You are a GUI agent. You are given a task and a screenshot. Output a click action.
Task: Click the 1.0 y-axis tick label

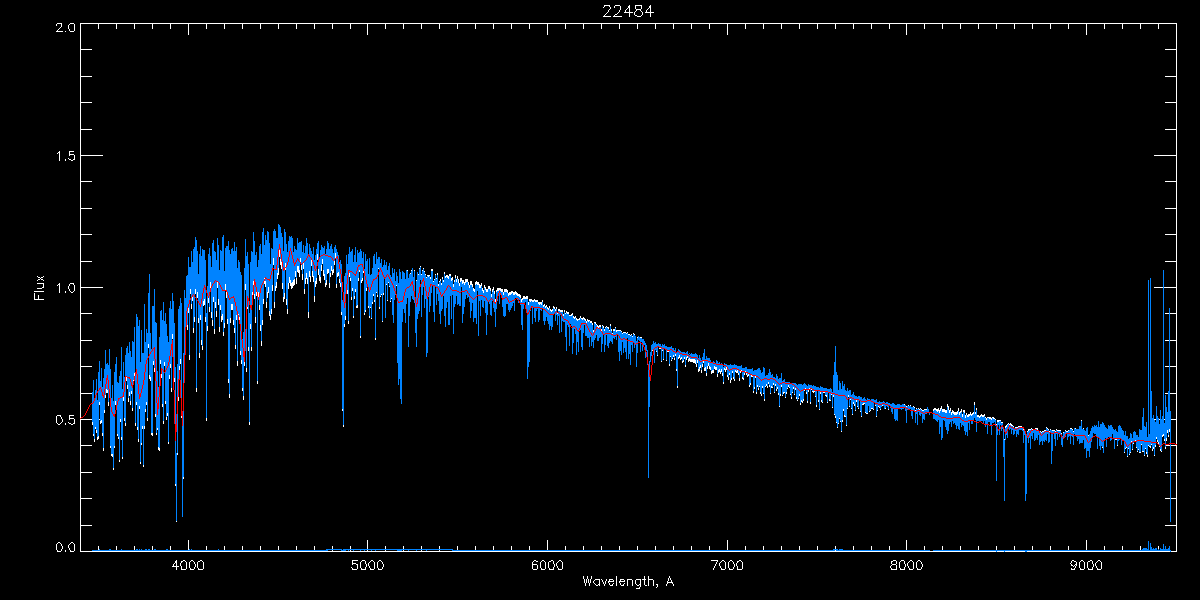[66, 288]
